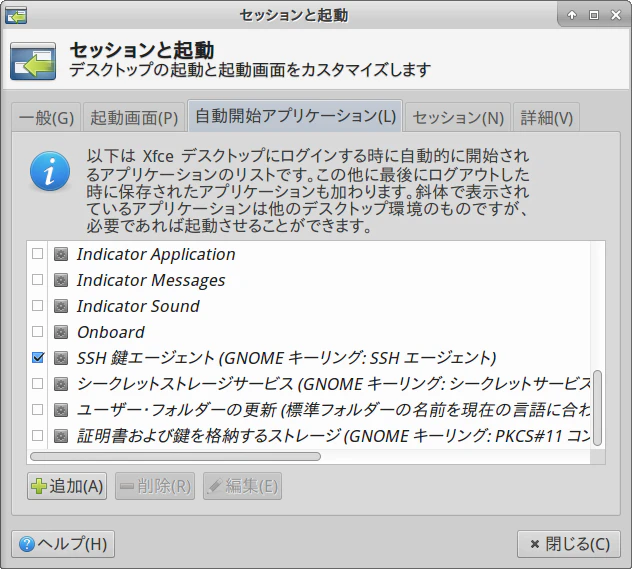The height and width of the screenshot is (569, 632).
Task: Select the Indicator Application row text
Action: pos(156,254)
